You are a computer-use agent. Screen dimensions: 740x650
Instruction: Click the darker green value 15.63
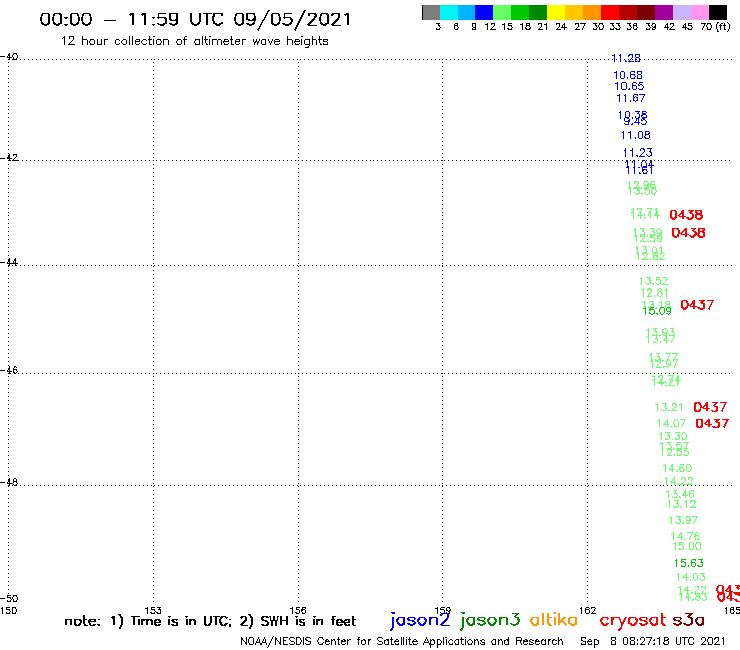[689, 563]
